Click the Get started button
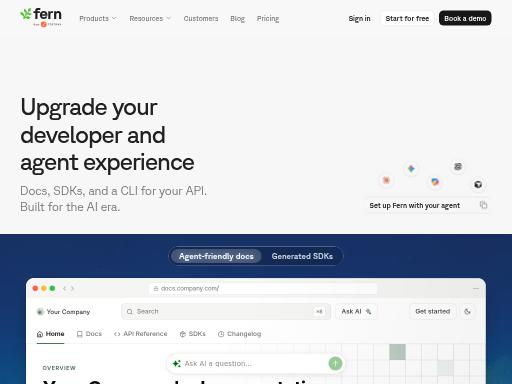The height and width of the screenshot is (384, 512). pyautogui.click(x=432, y=311)
